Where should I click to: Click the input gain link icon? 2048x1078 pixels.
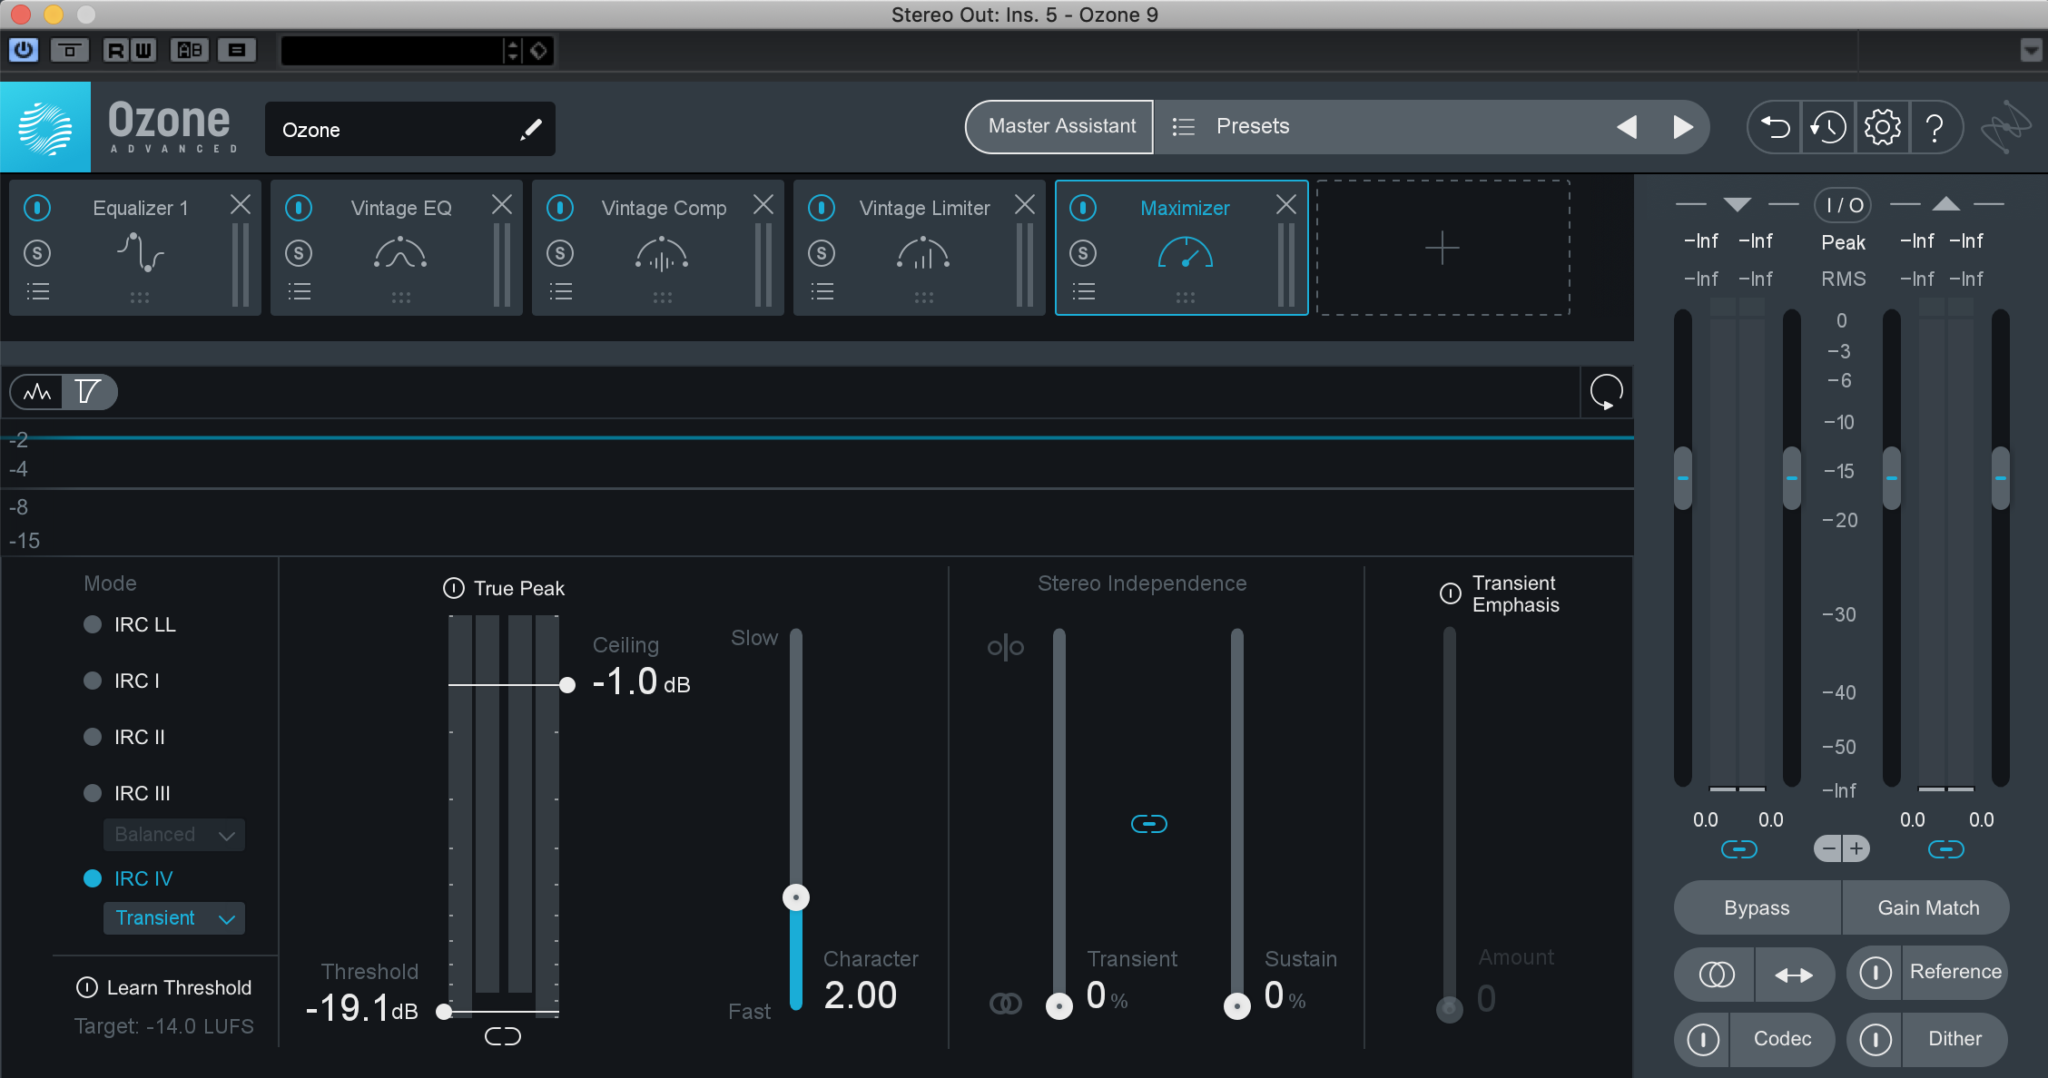pyautogui.click(x=1739, y=849)
